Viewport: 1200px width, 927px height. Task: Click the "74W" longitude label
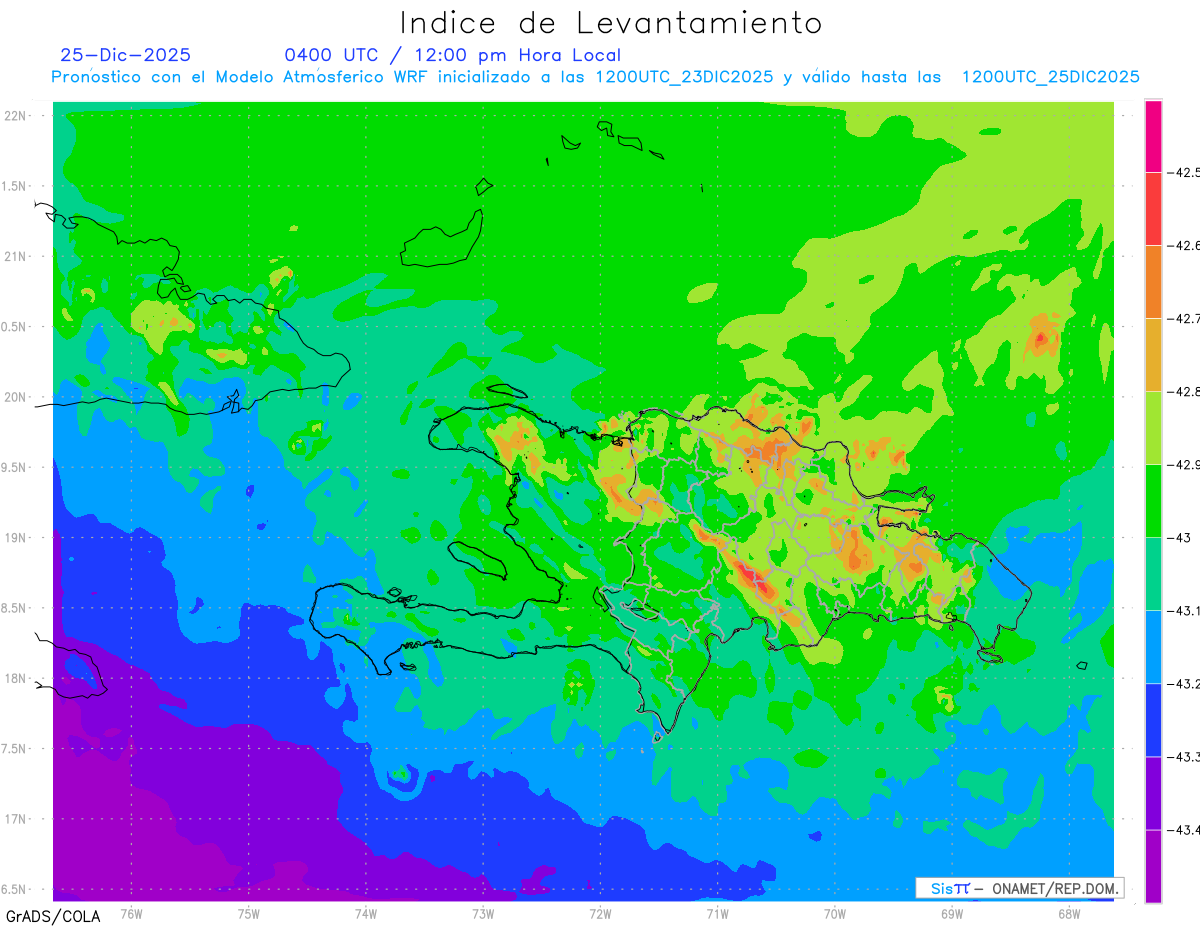(366, 913)
